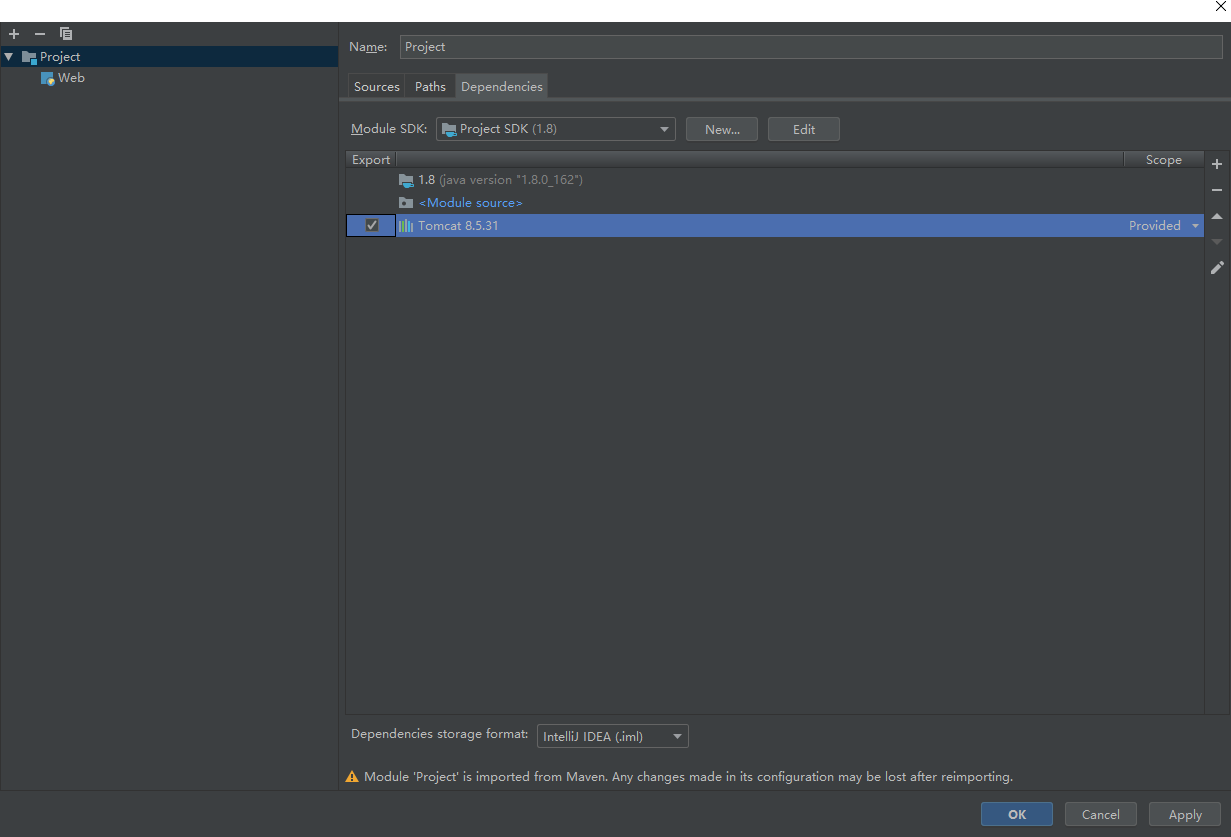This screenshot has width=1231, height=837.
Task: Click the Web facet icon
Action: (x=47, y=78)
